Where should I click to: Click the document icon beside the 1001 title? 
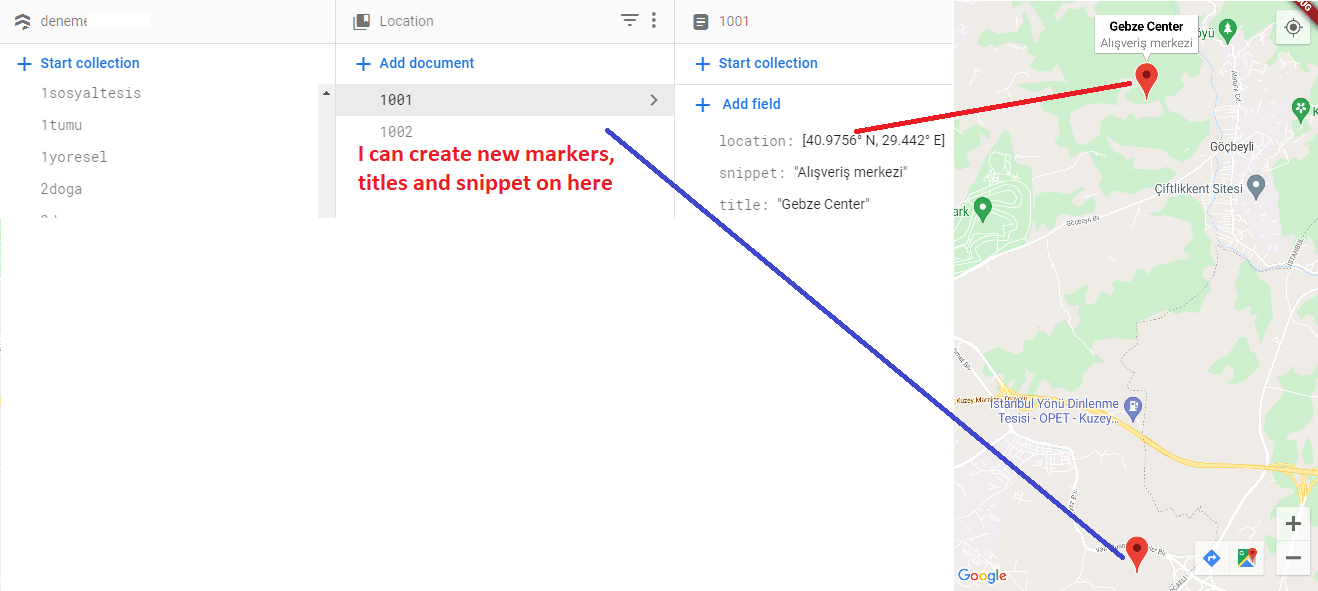point(700,20)
